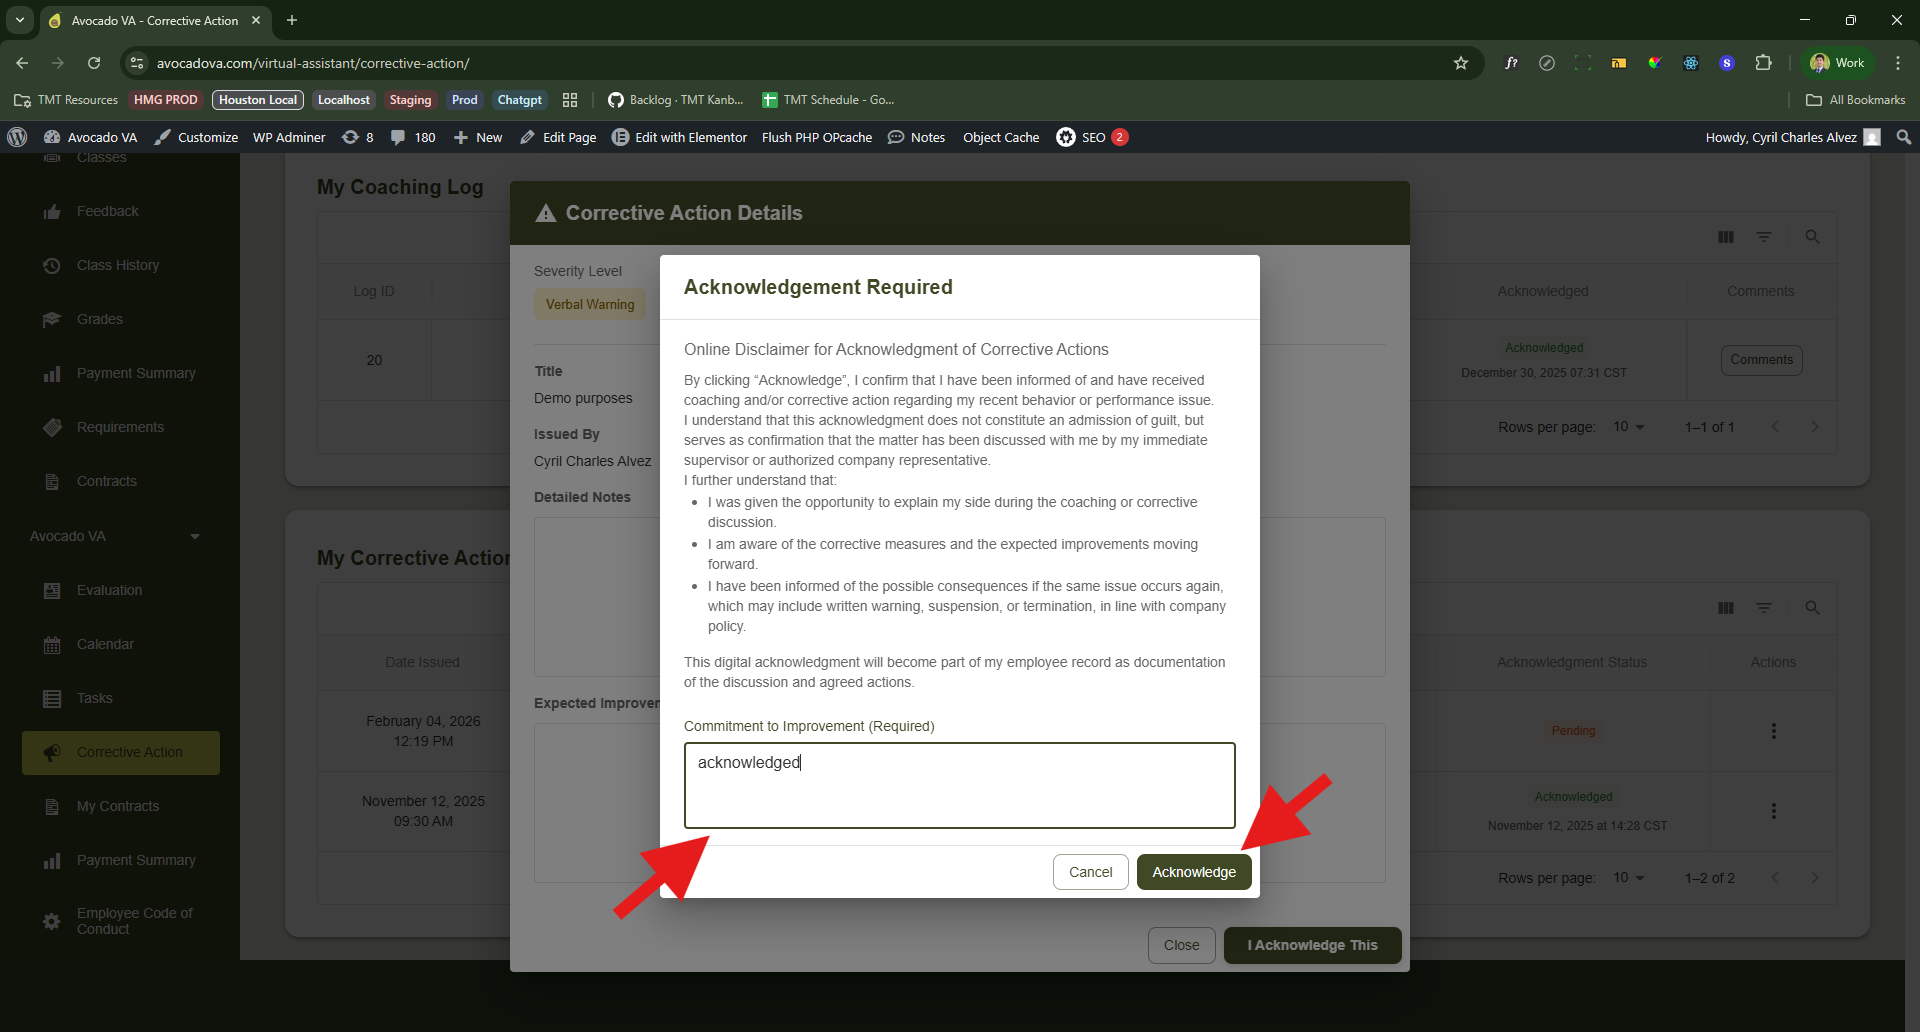Open the rows per page dropdown in Corrective Actions
The height and width of the screenshot is (1032, 1920).
(x=1628, y=878)
